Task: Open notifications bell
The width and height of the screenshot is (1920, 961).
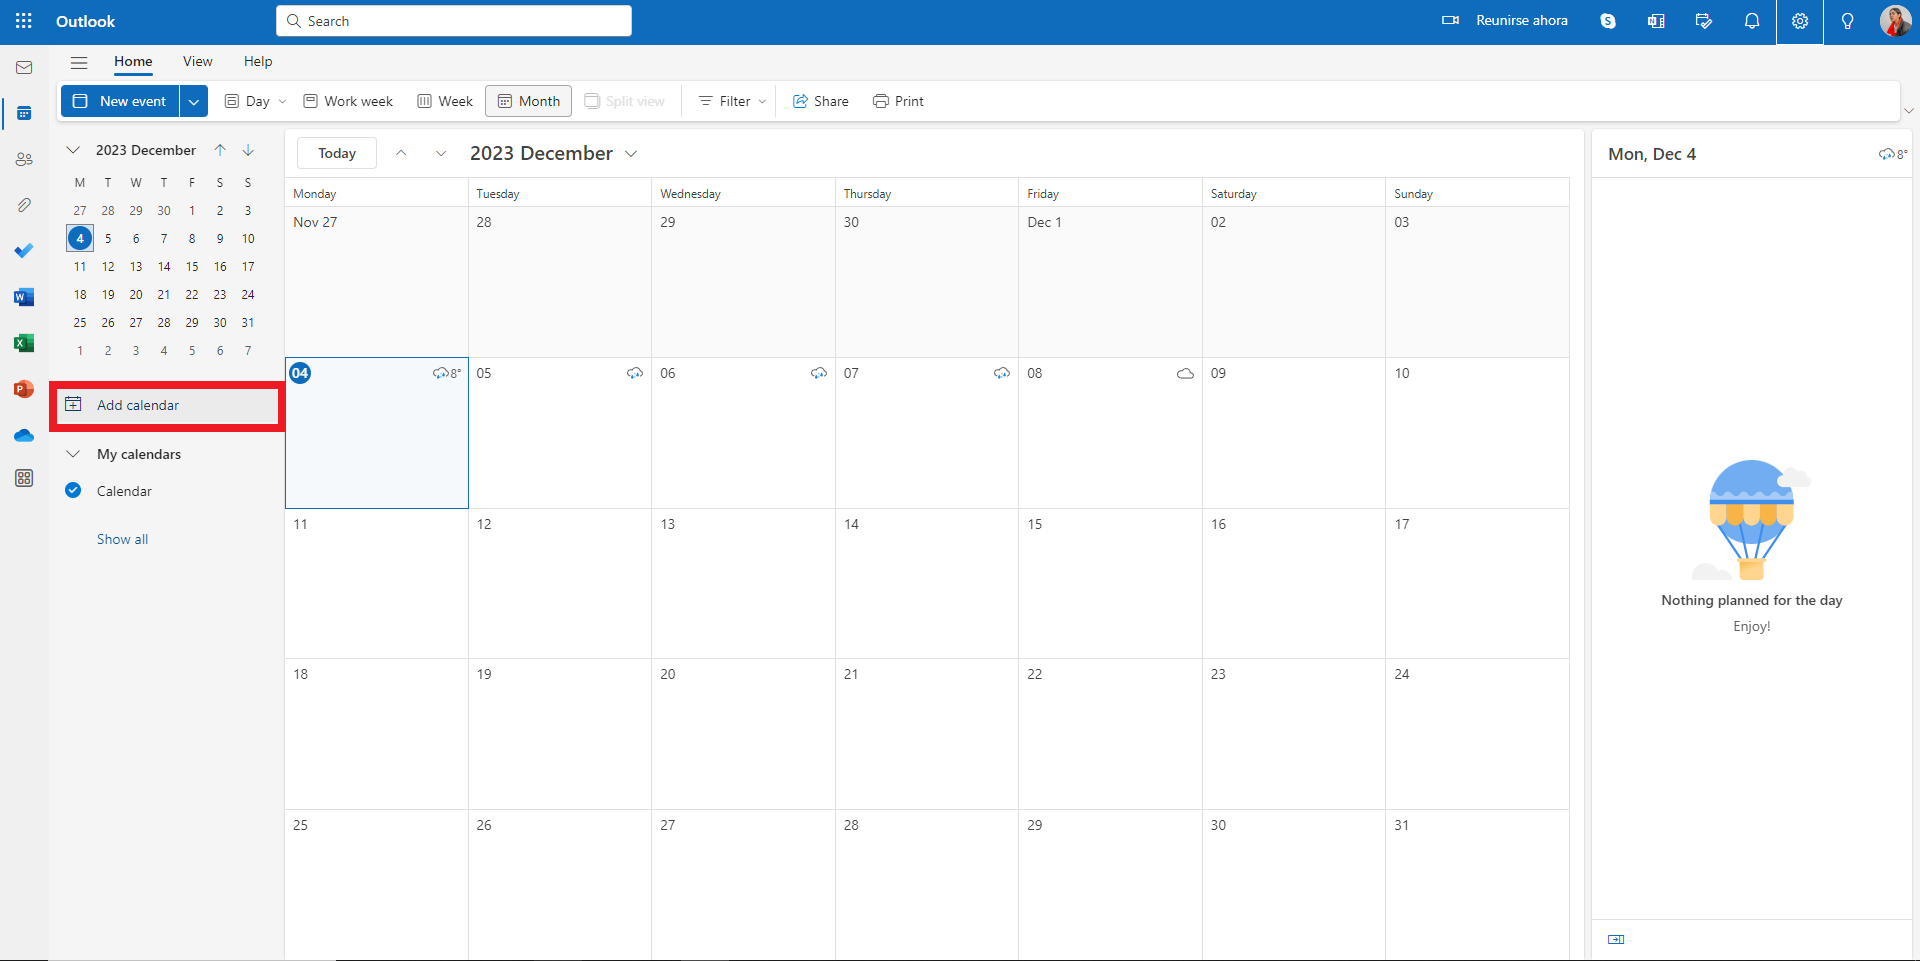Action: point(1752,21)
